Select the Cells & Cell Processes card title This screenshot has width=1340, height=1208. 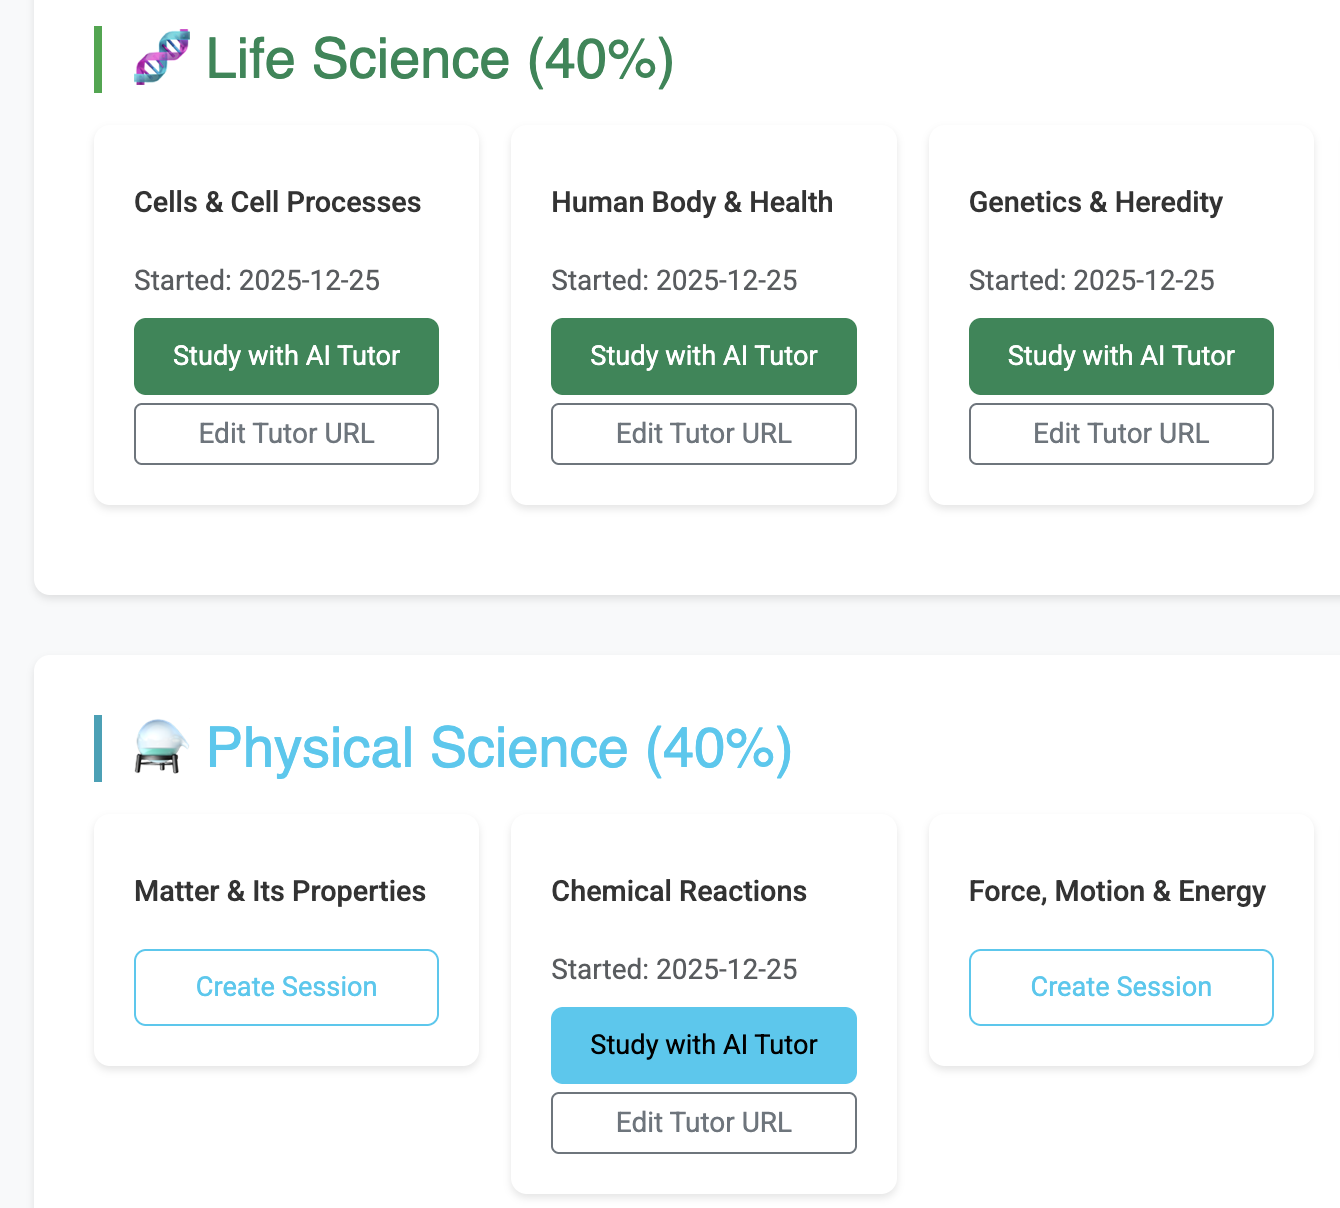tap(277, 202)
